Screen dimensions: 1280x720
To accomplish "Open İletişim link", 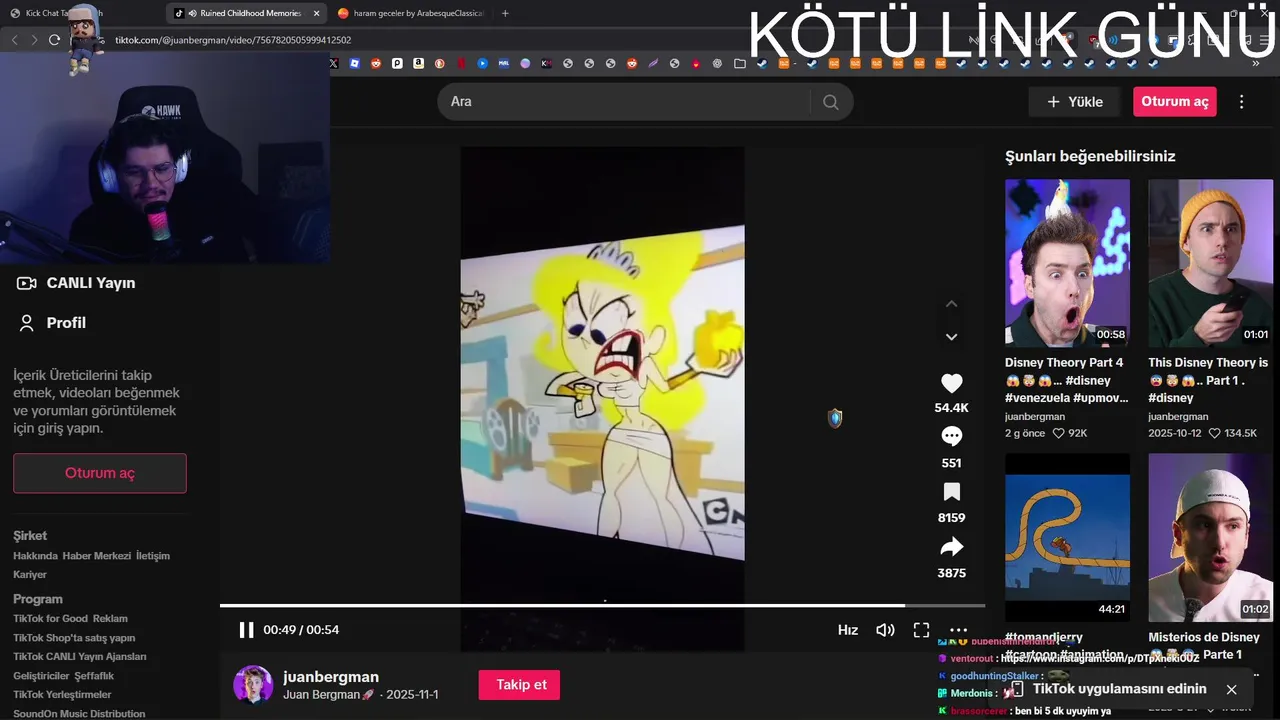I will pos(153,556).
